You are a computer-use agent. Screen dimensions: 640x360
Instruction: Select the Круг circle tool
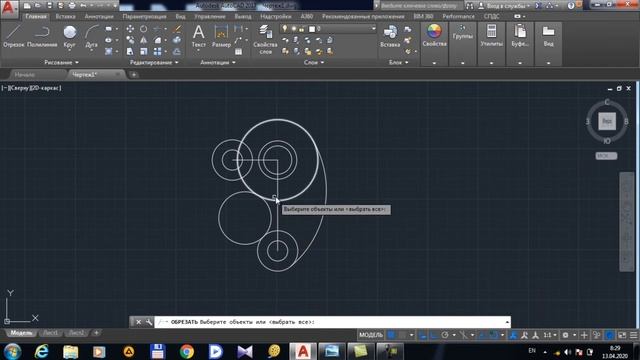[x=70, y=36]
